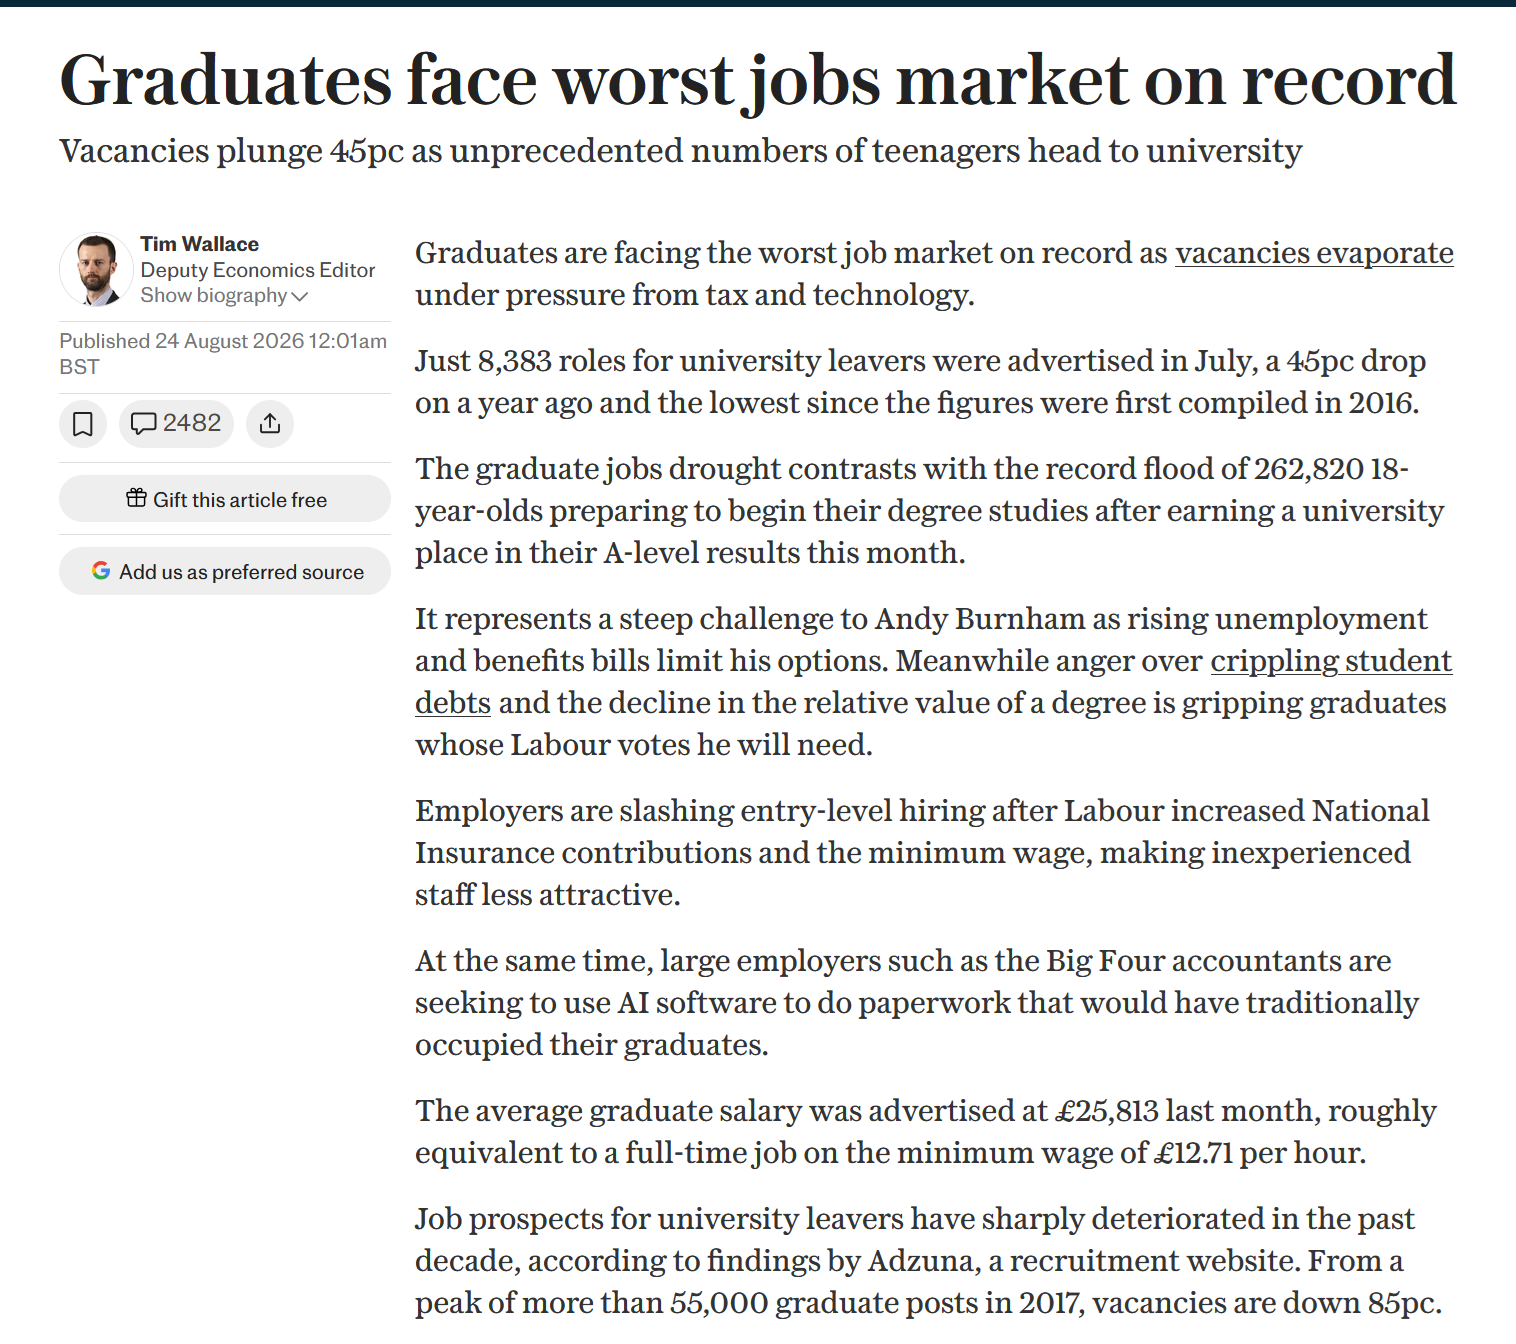Click the Google G logo icon
This screenshot has height=1344, width=1516.
[101, 570]
